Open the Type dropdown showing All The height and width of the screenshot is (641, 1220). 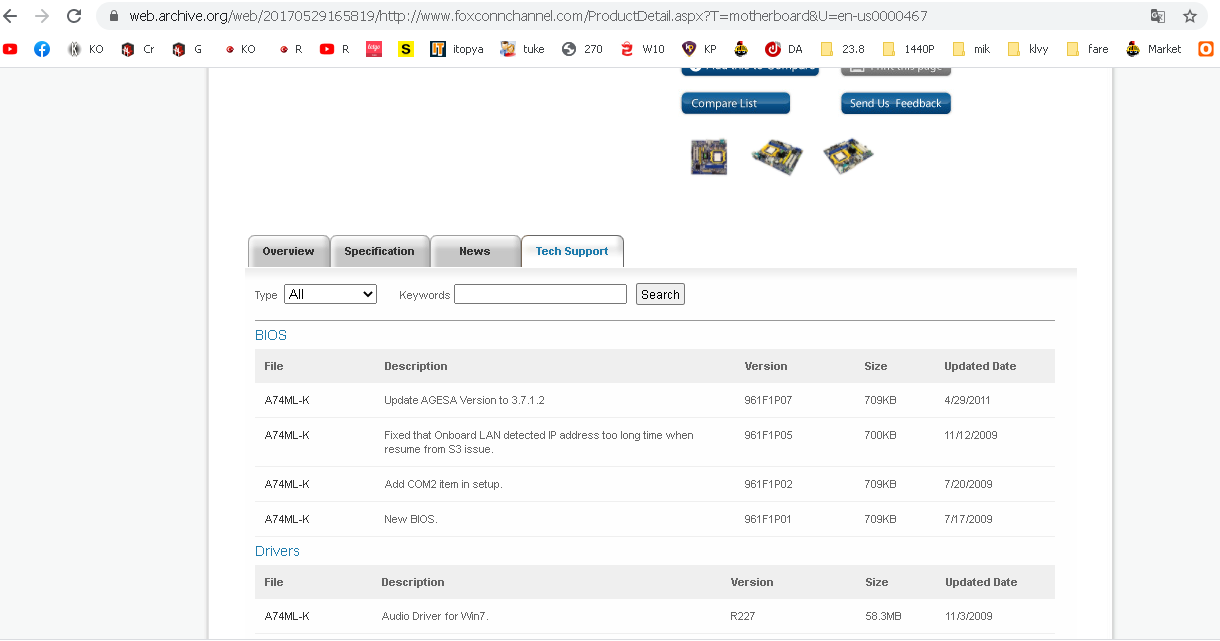pos(330,294)
